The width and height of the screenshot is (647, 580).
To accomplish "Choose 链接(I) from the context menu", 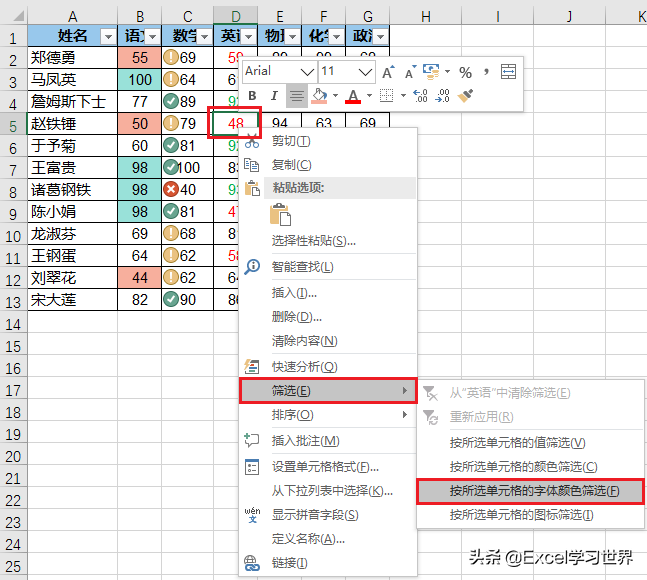I will click(328, 563).
